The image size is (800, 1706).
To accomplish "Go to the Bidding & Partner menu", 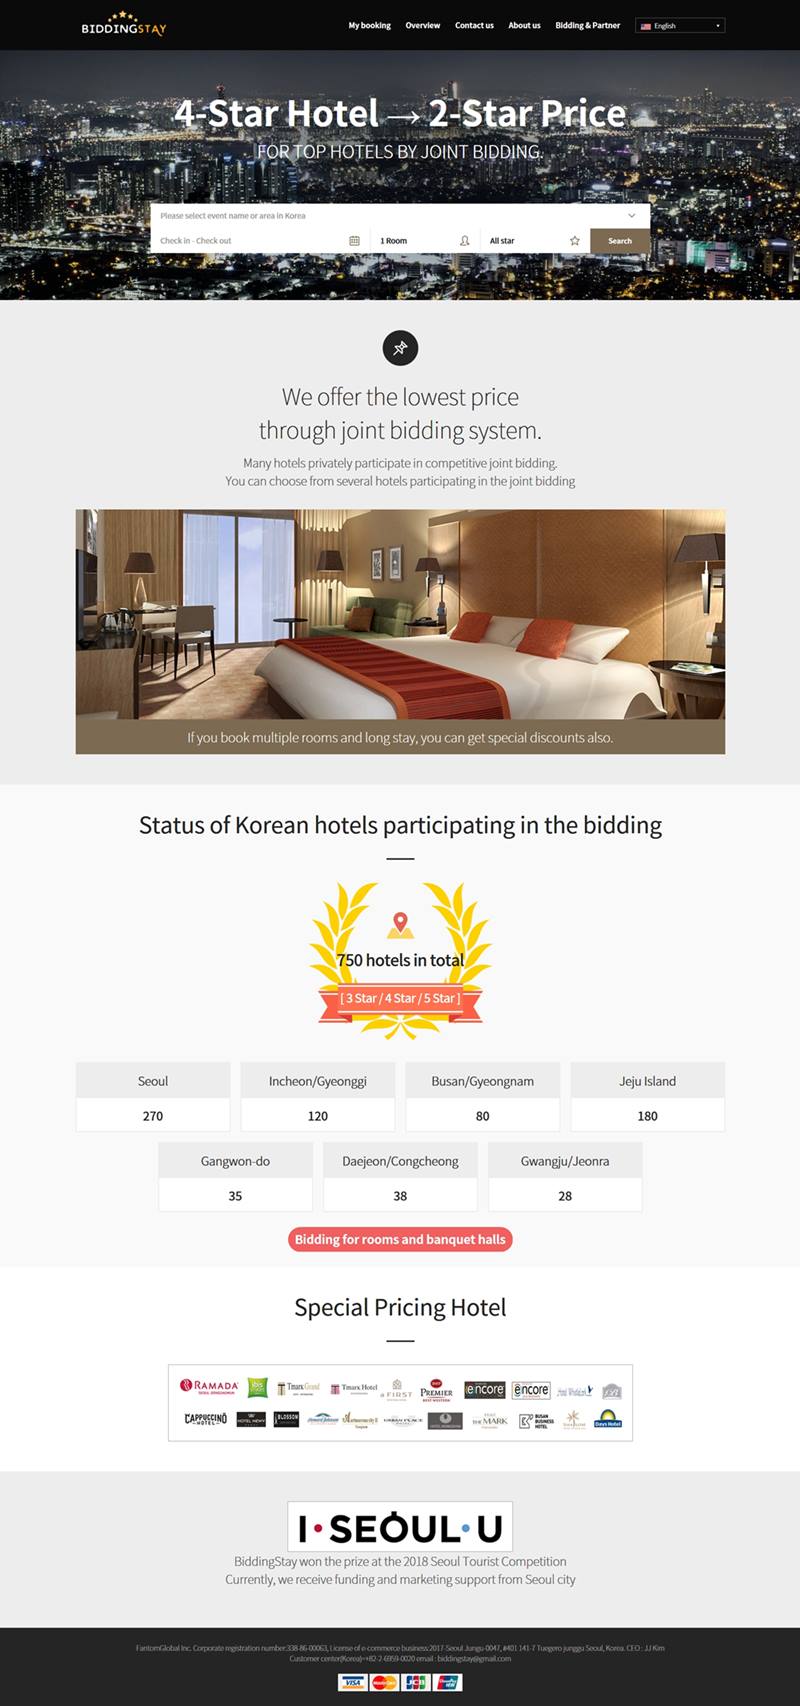I will [587, 25].
